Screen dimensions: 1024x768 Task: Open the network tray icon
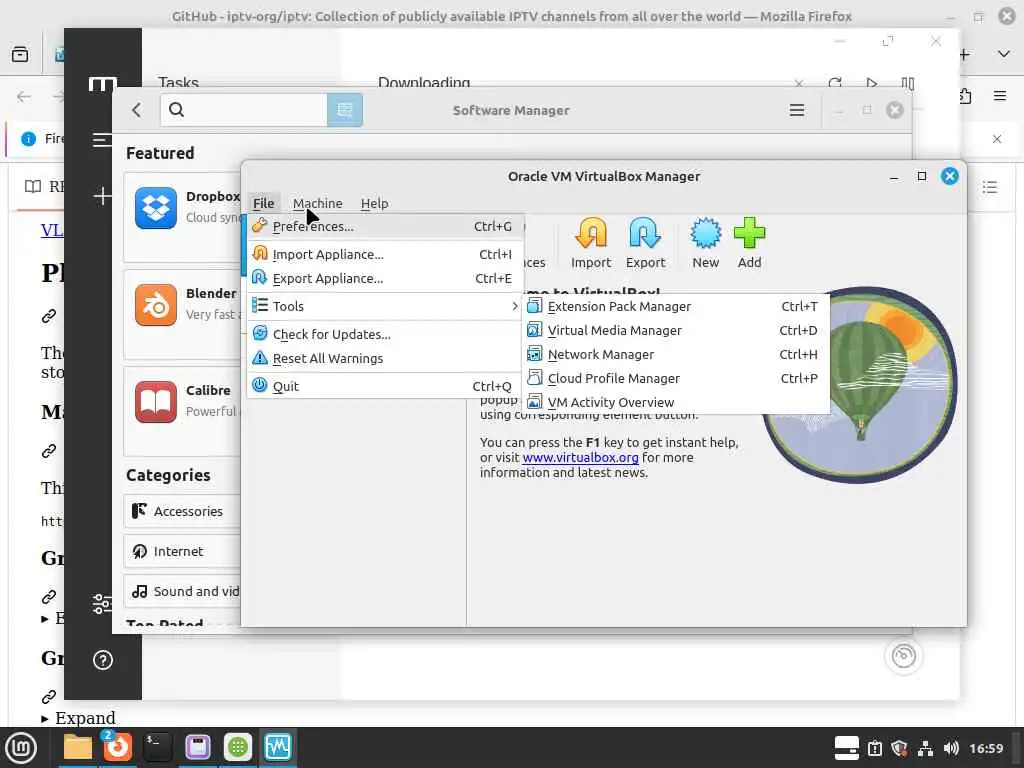pos(925,748)
